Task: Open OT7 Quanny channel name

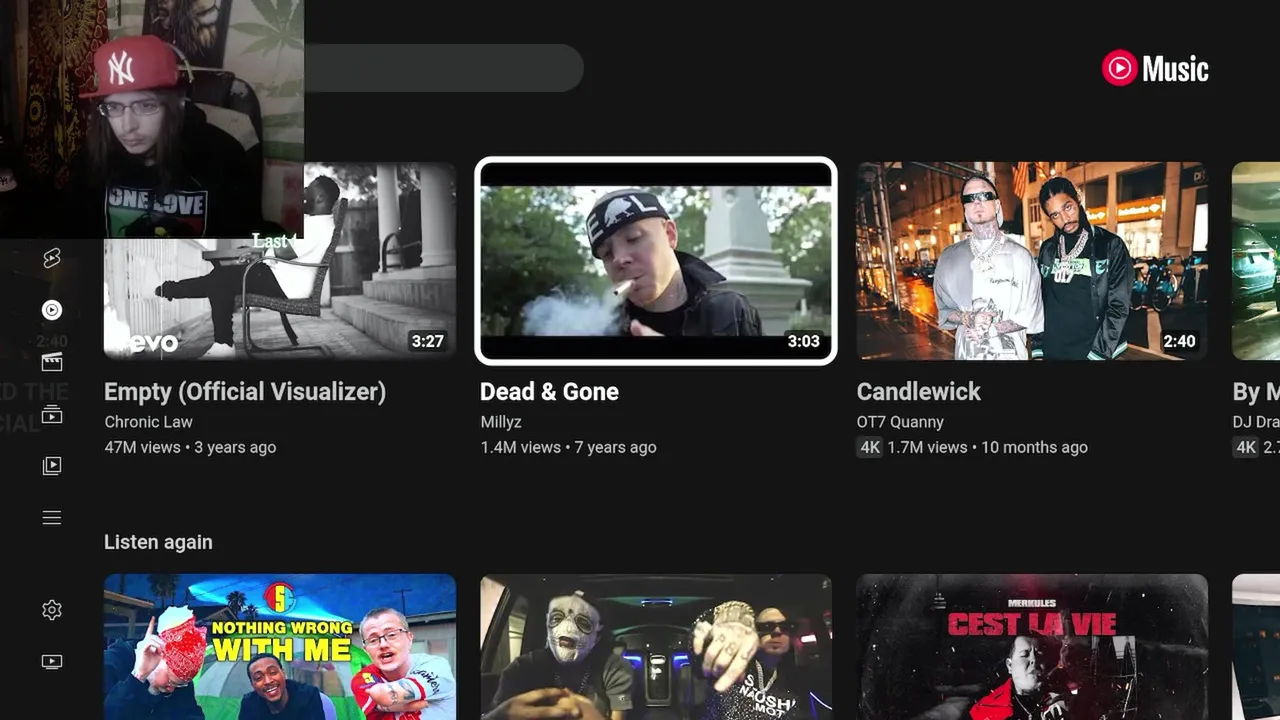Action: pos(900,422)
